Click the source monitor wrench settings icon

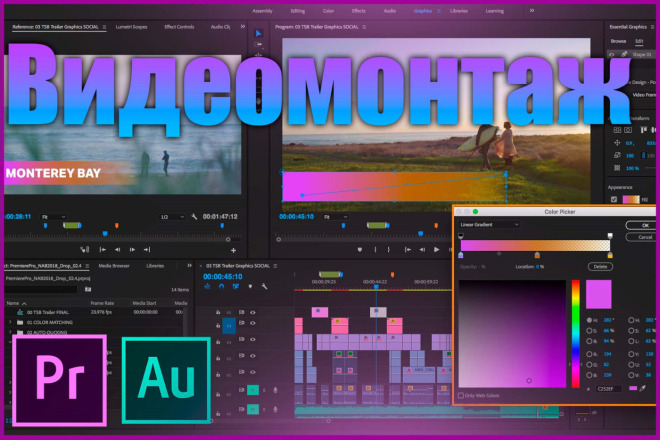194,216
